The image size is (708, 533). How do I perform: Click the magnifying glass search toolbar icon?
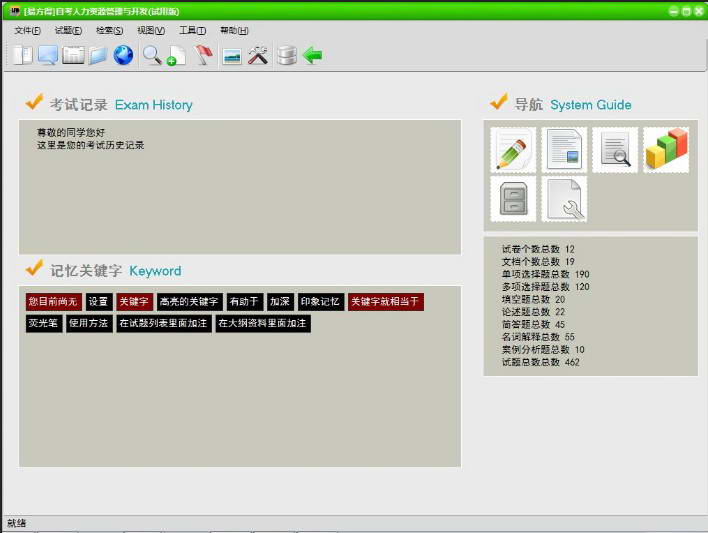pyautogui.click(x=152, y=56)
